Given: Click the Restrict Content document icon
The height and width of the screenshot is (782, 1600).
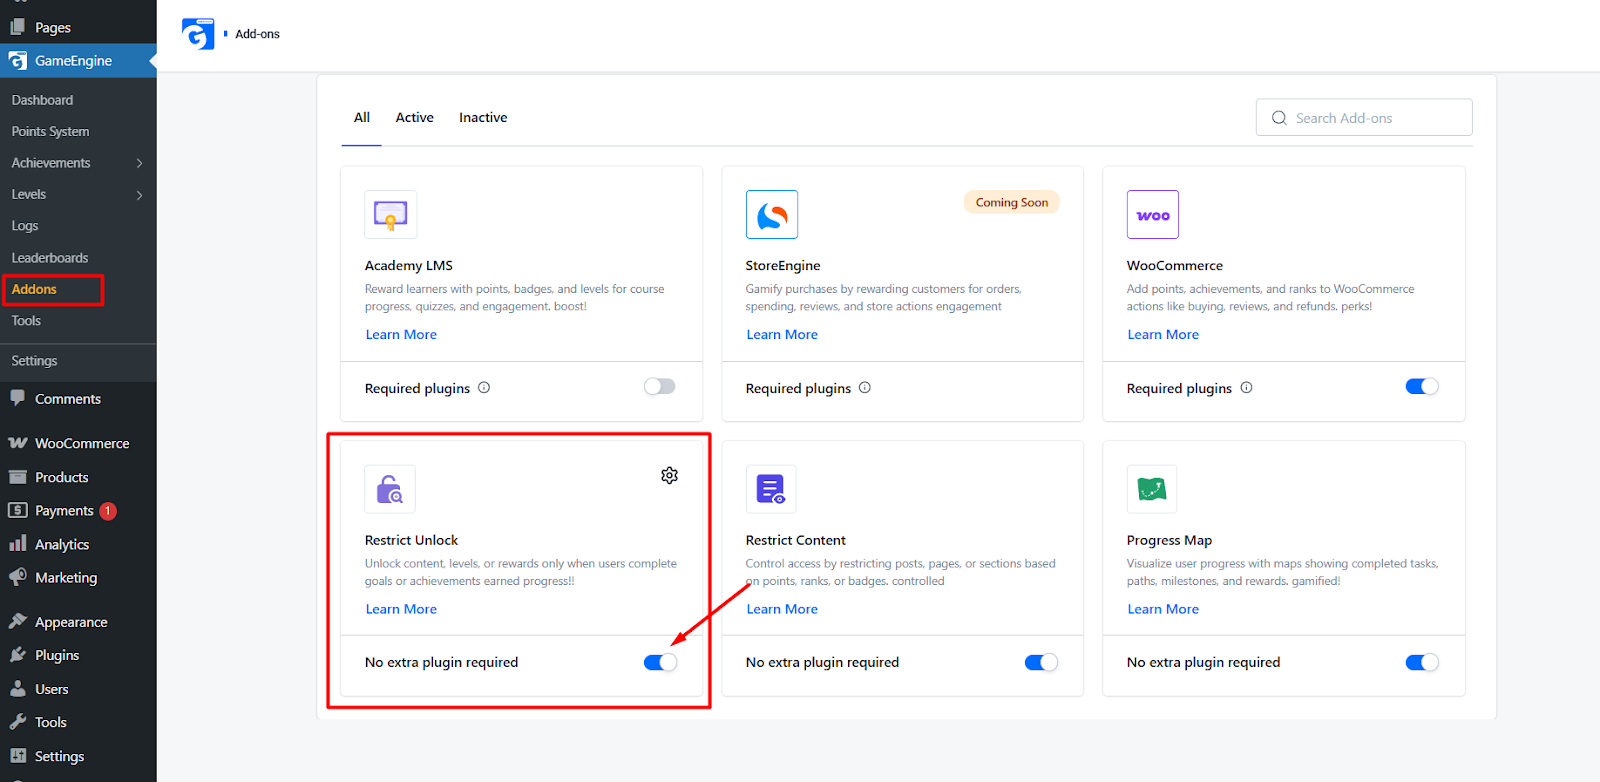Looking at the screenshot, I should (x=771, y=489).
